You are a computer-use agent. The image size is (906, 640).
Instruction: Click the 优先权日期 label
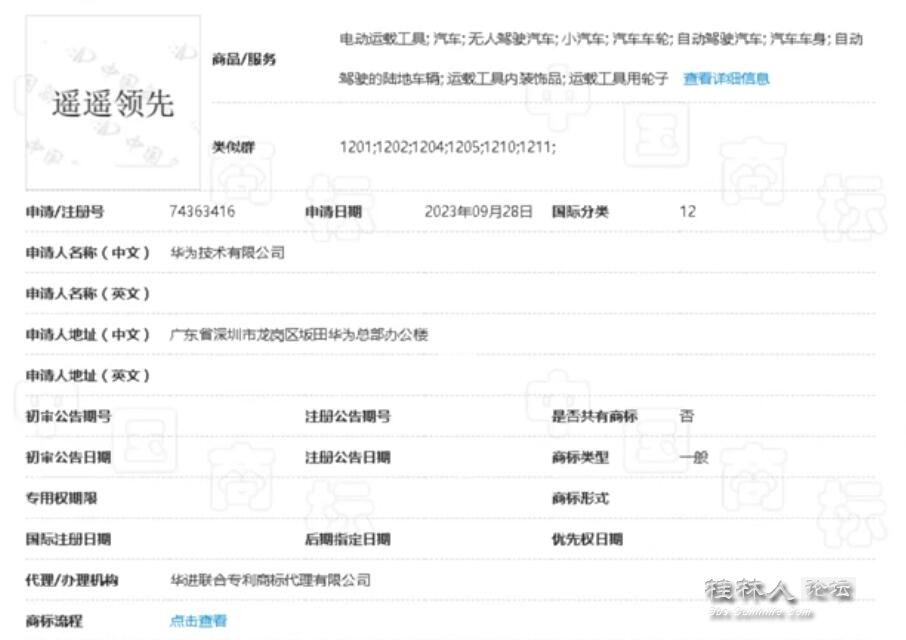click(587, 539)
